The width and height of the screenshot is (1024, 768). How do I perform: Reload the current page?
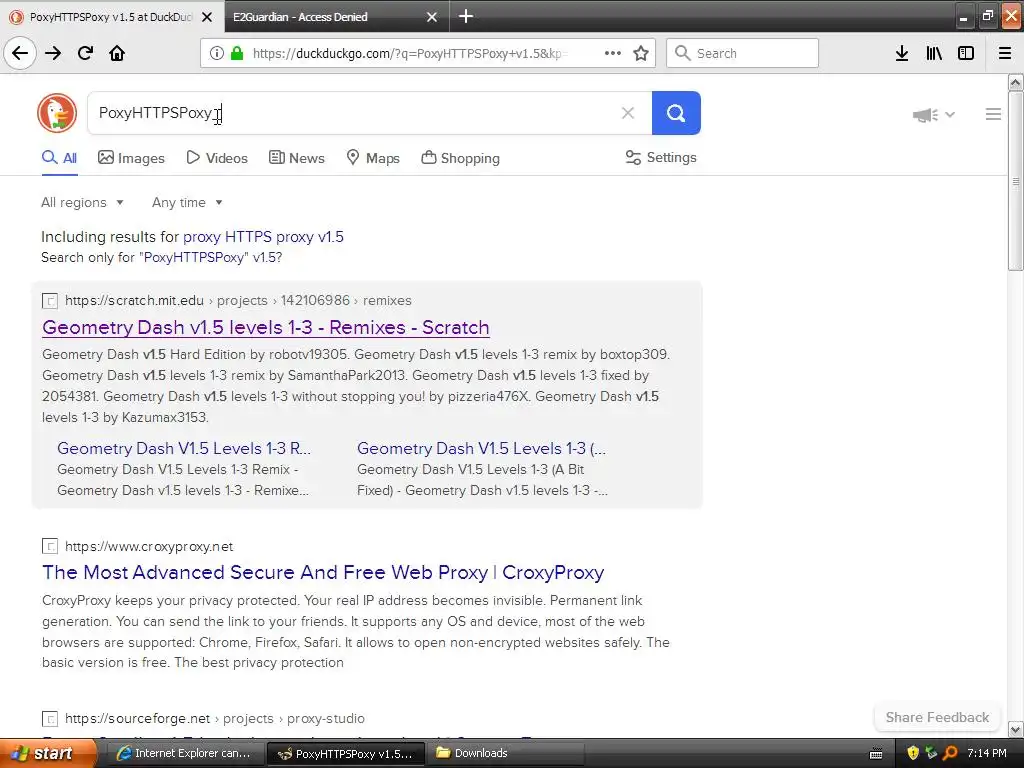85,53
